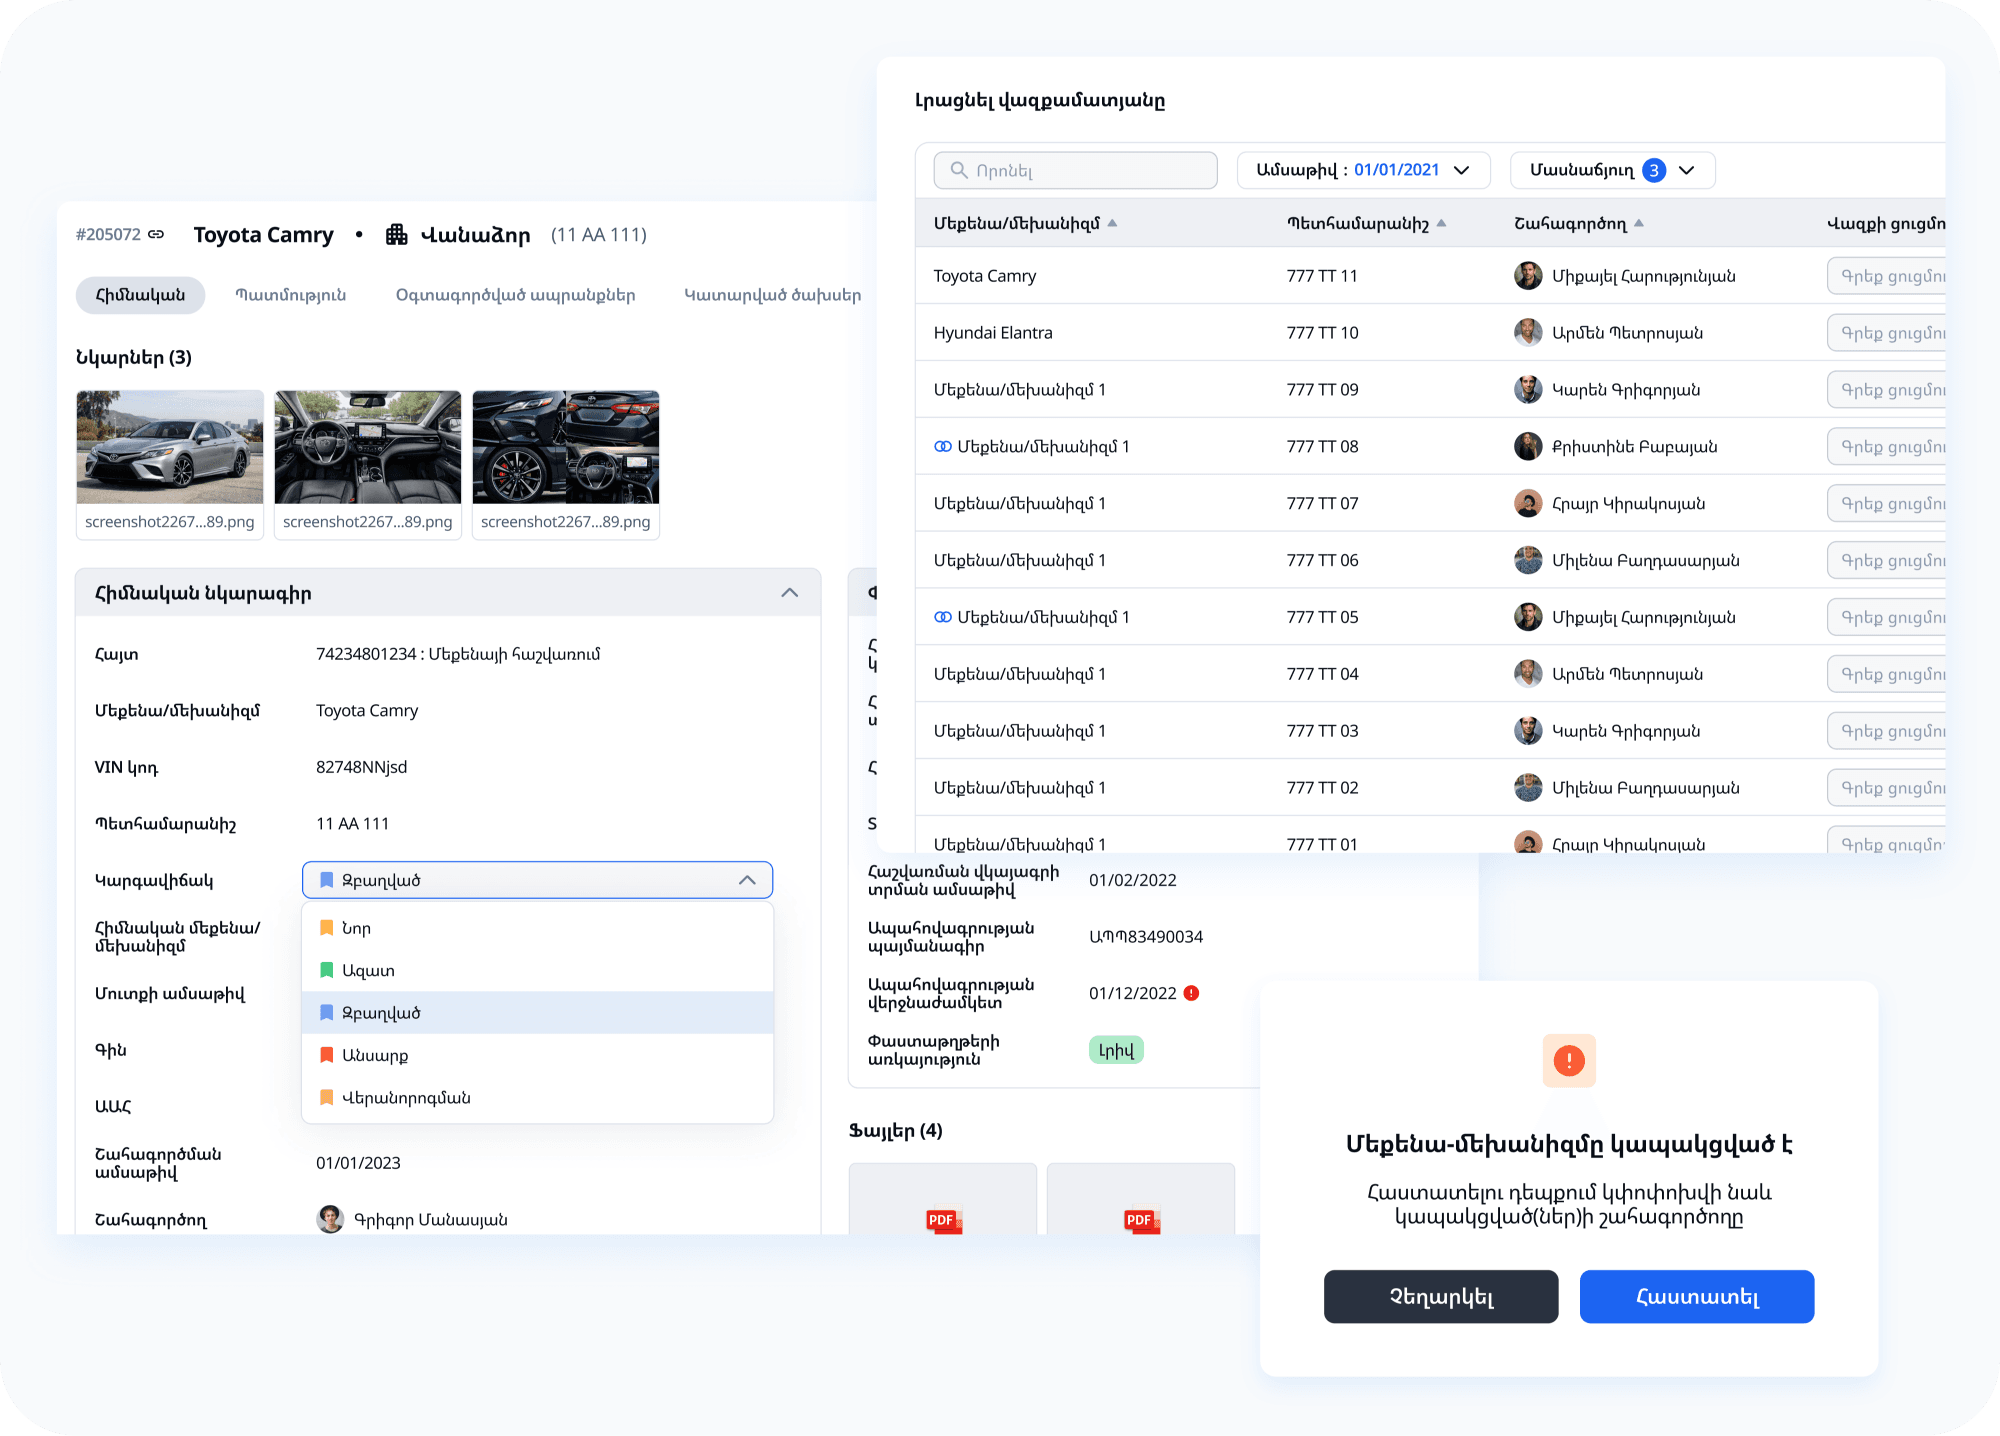Click the linked icon in the 777 TT 05 row
Image resolution: width=2000 pixels, height=1436 pixels.
942,617
